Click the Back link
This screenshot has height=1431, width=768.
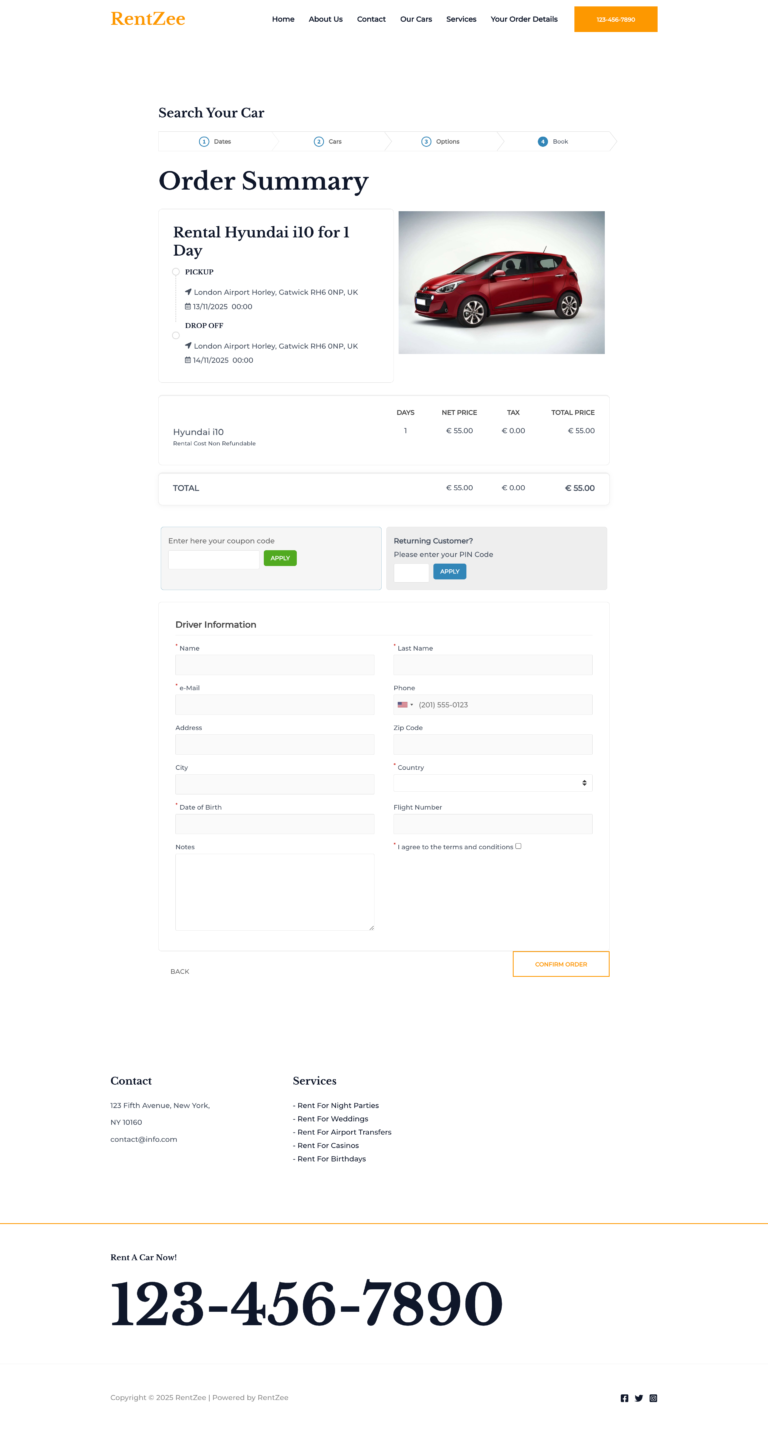180,972
